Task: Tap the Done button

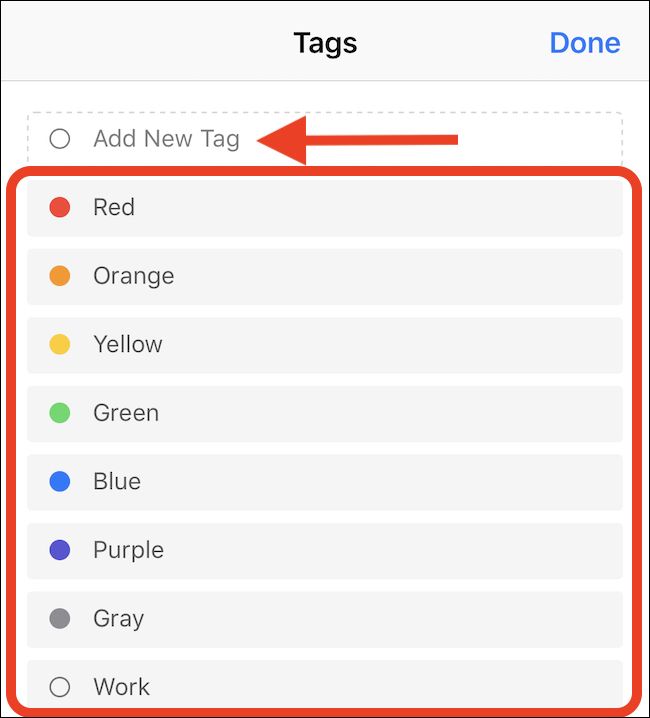Action: [x=584, y=43]
